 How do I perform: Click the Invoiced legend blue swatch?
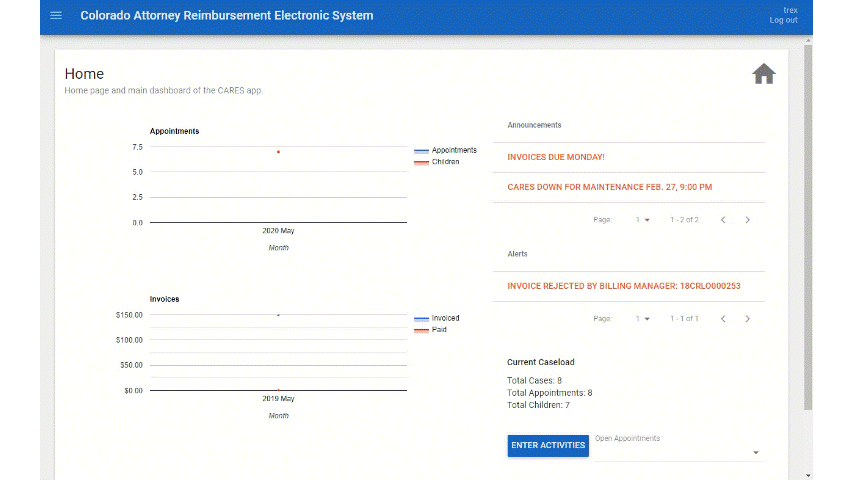click(421, 318)
